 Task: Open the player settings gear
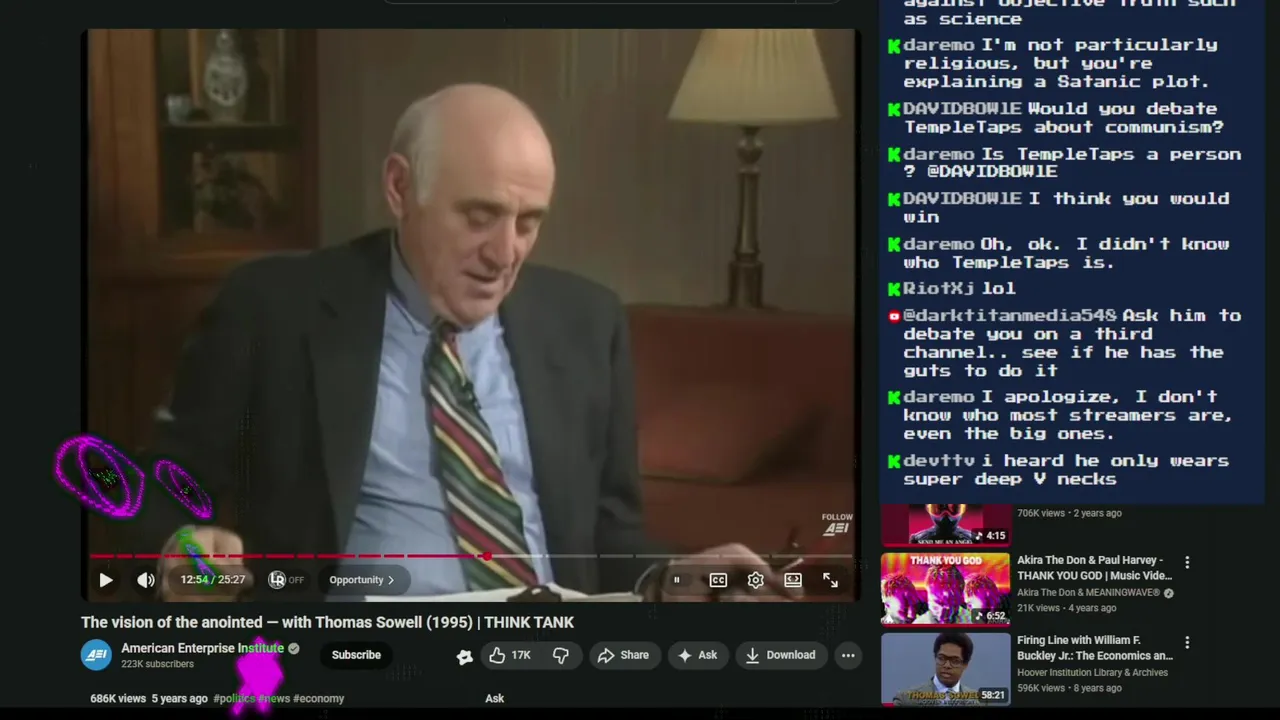pos(755,580)
